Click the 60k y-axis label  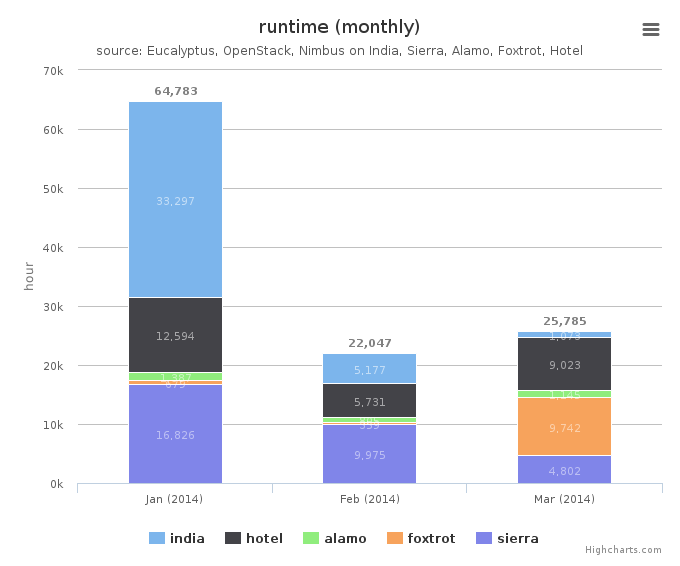(x=53, y=130)
